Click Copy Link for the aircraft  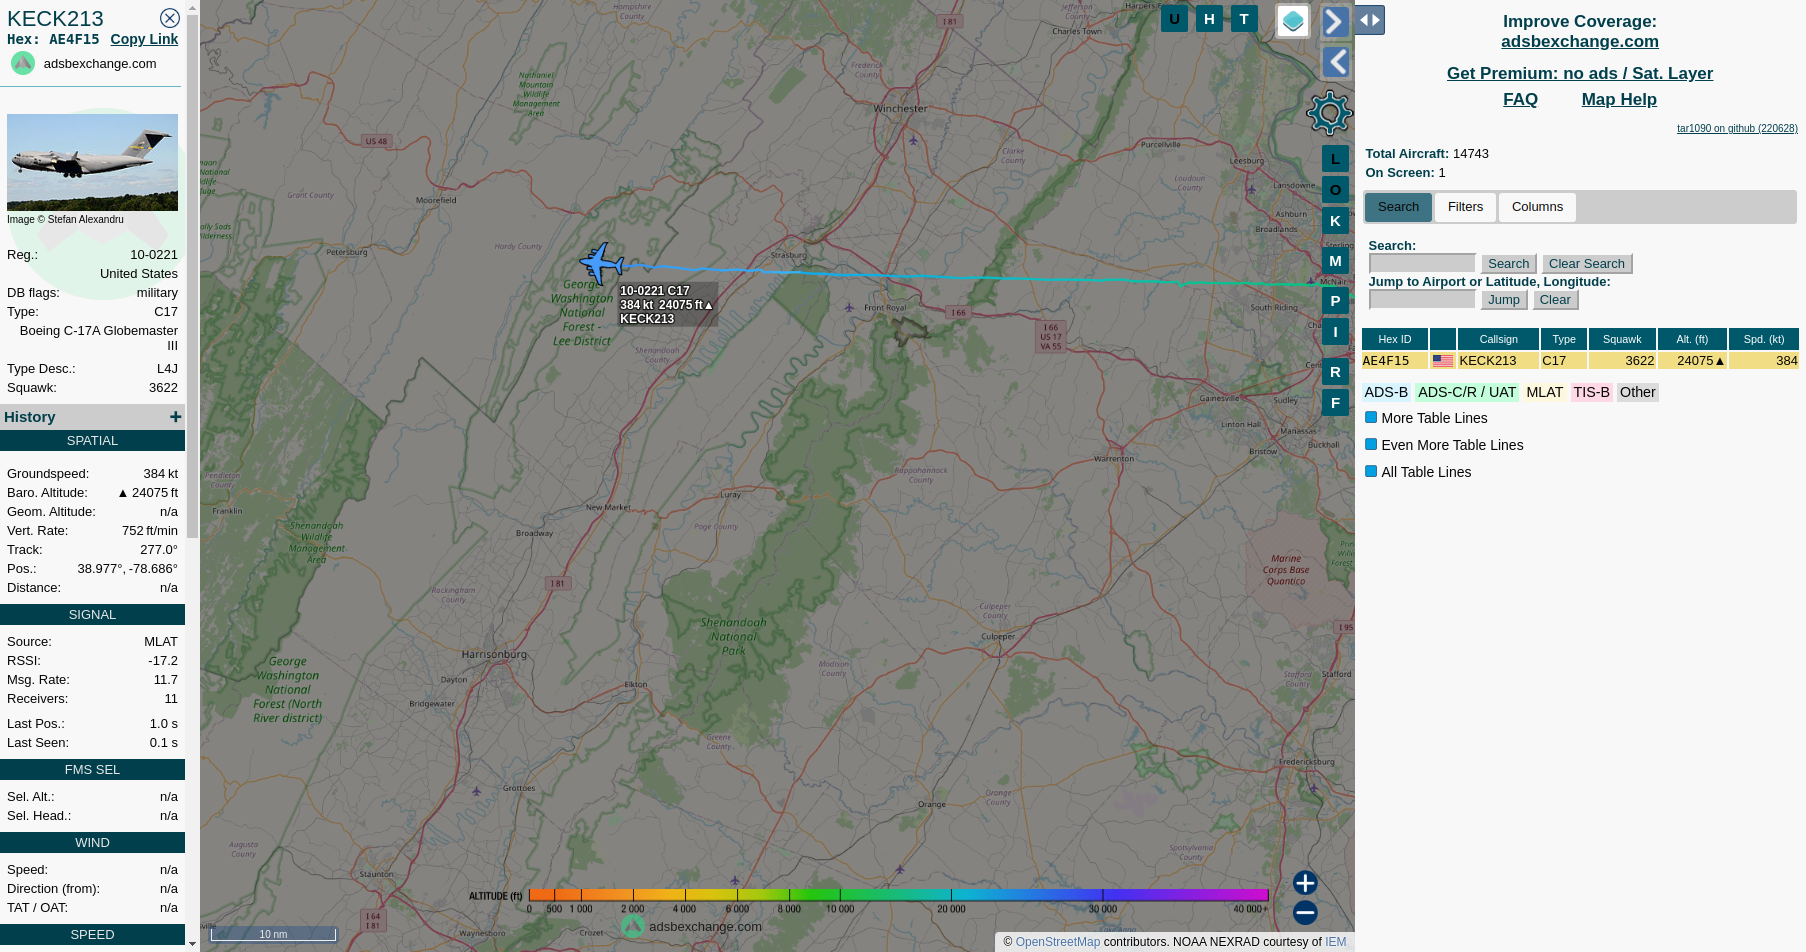tap(144, 39)
